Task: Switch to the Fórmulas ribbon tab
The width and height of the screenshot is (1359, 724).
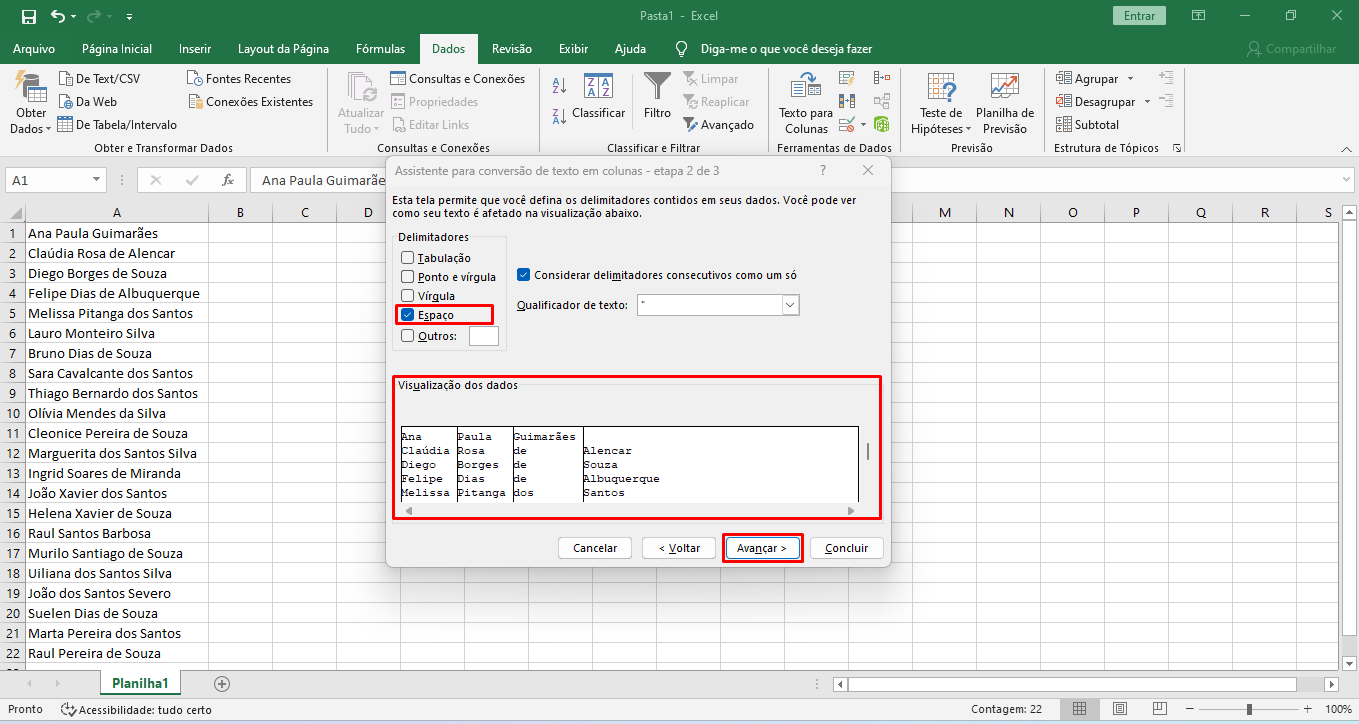Action: pyautogui.click(x=380, y=49)
